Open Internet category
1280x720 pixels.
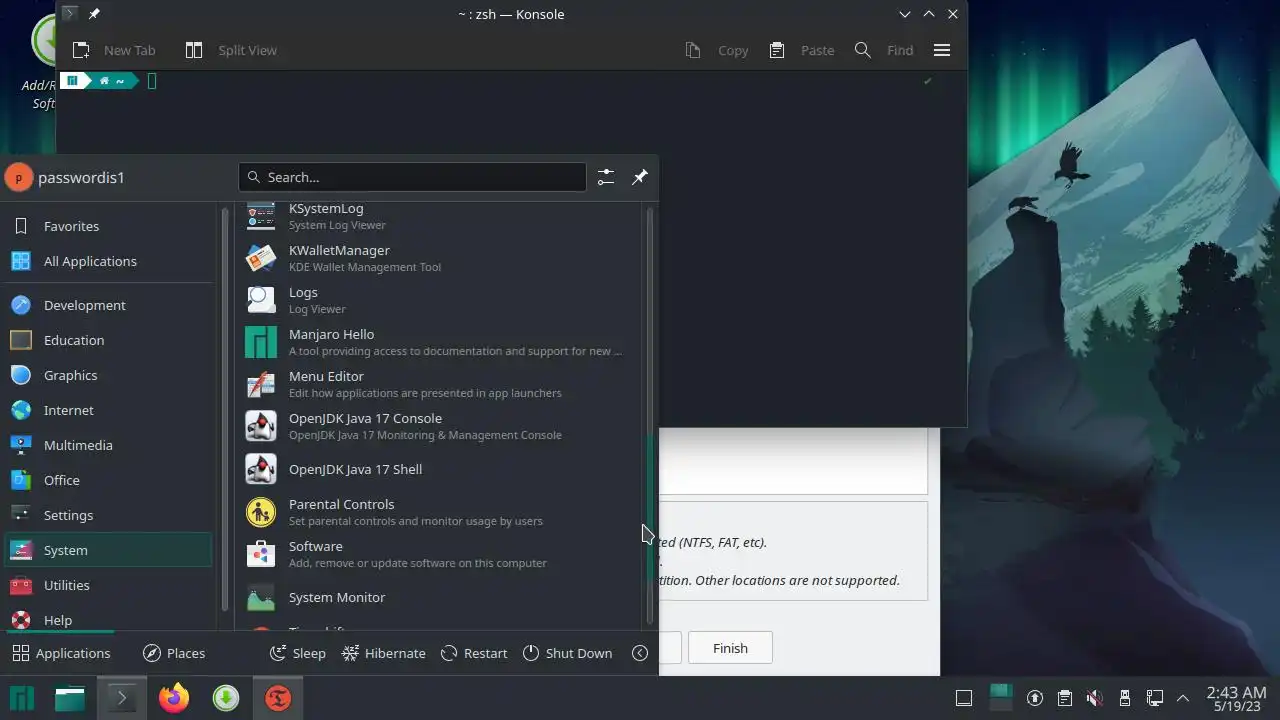(108, 410)
